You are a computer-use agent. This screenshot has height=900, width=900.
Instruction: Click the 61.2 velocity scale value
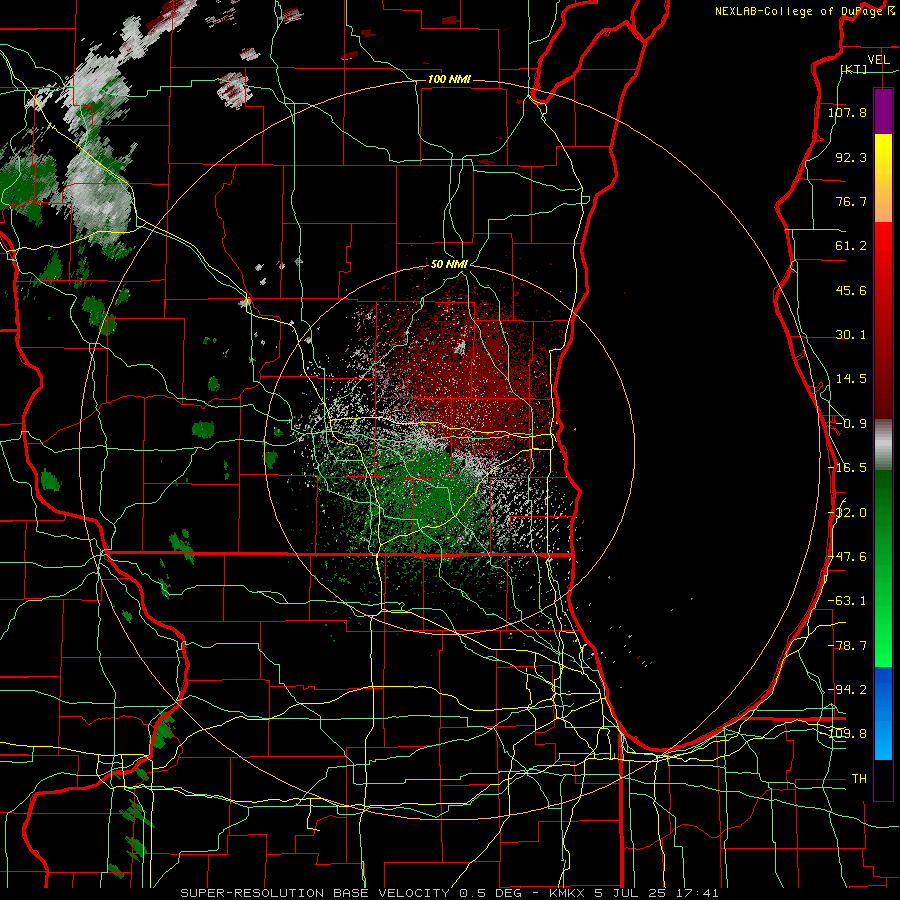[851, 246]
